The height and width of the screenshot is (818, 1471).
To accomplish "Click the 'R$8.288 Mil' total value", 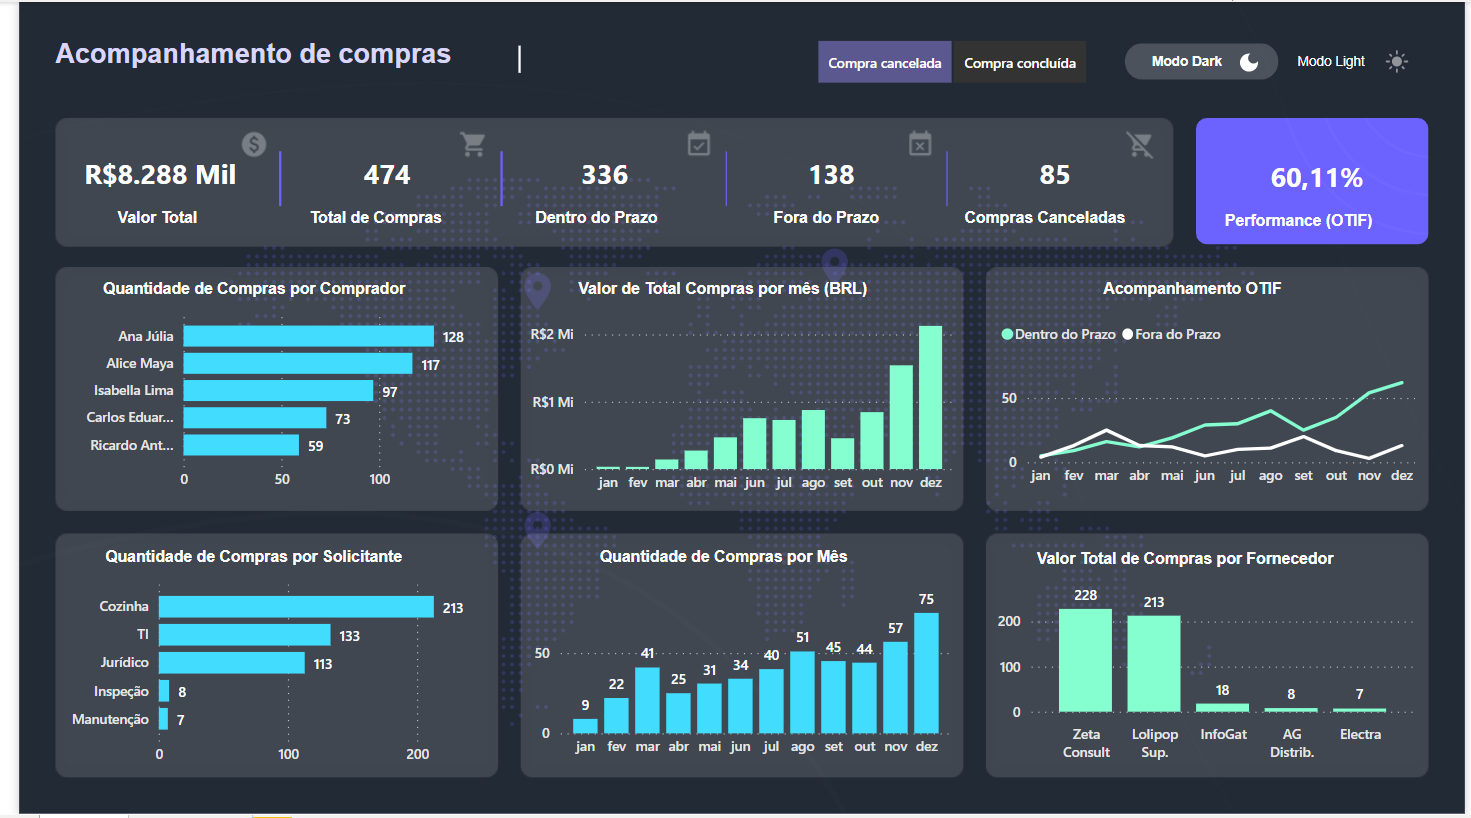I will [x=160, y=175].
